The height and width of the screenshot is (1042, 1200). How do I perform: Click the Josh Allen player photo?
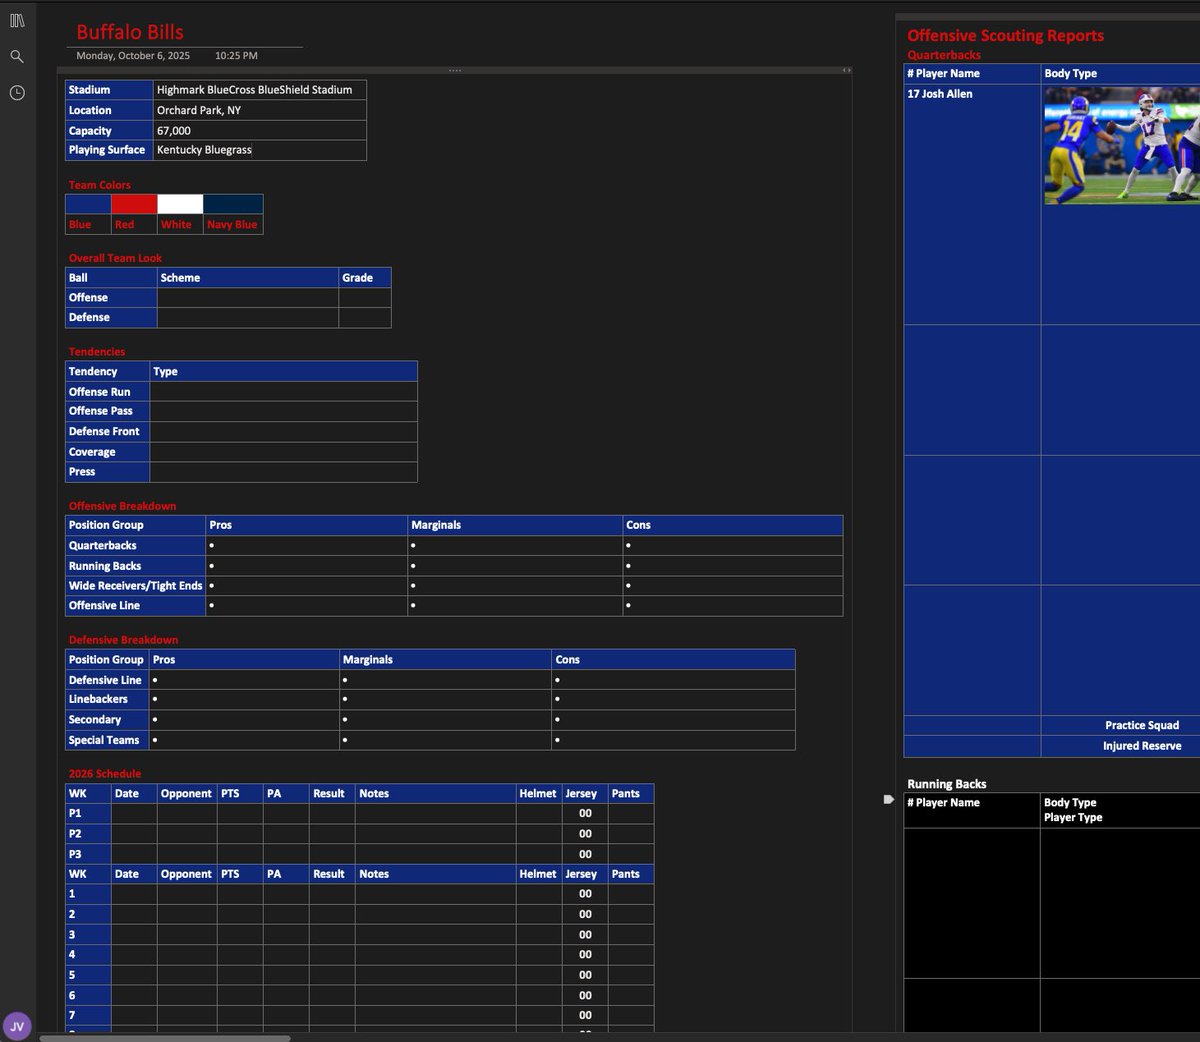(1122, 146)
